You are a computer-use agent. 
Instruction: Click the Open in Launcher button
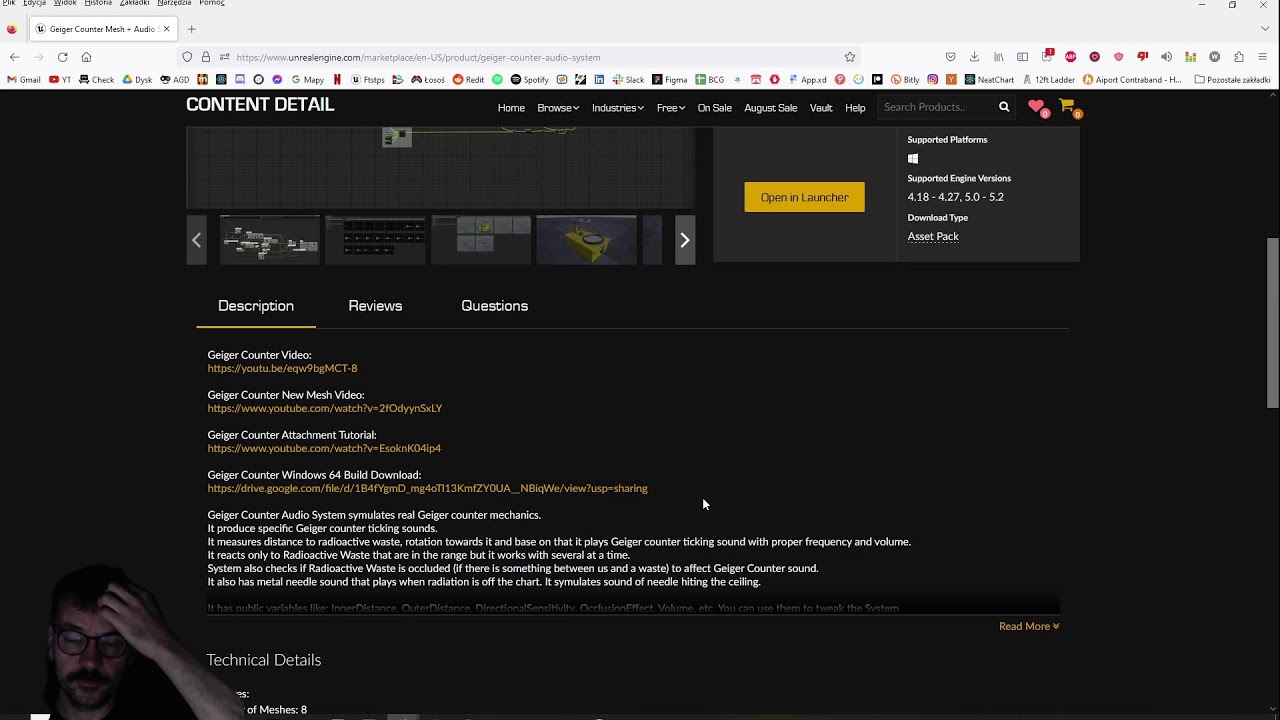(804, 197)
